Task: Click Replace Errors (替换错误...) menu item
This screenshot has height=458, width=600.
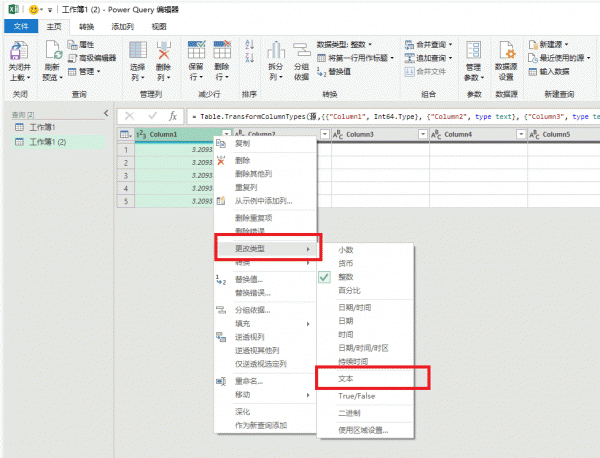Action: (x=253, y=293)
